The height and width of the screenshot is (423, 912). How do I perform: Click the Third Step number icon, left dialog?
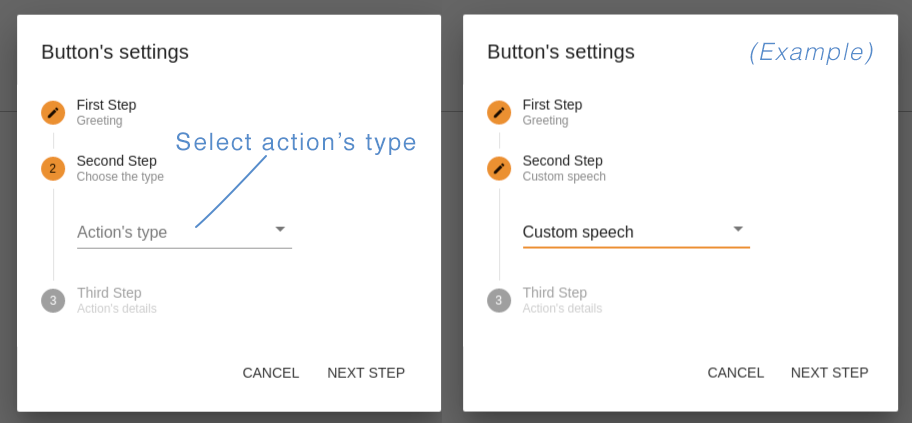53,300
